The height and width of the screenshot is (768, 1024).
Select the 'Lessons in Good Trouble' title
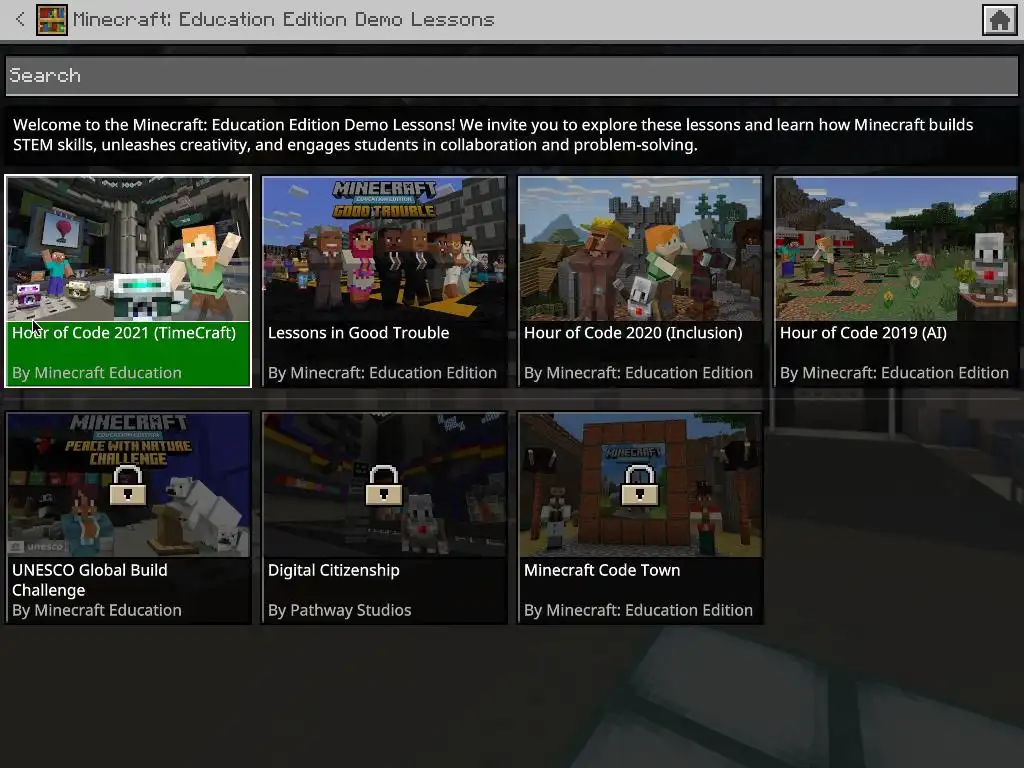pos(359,333)
